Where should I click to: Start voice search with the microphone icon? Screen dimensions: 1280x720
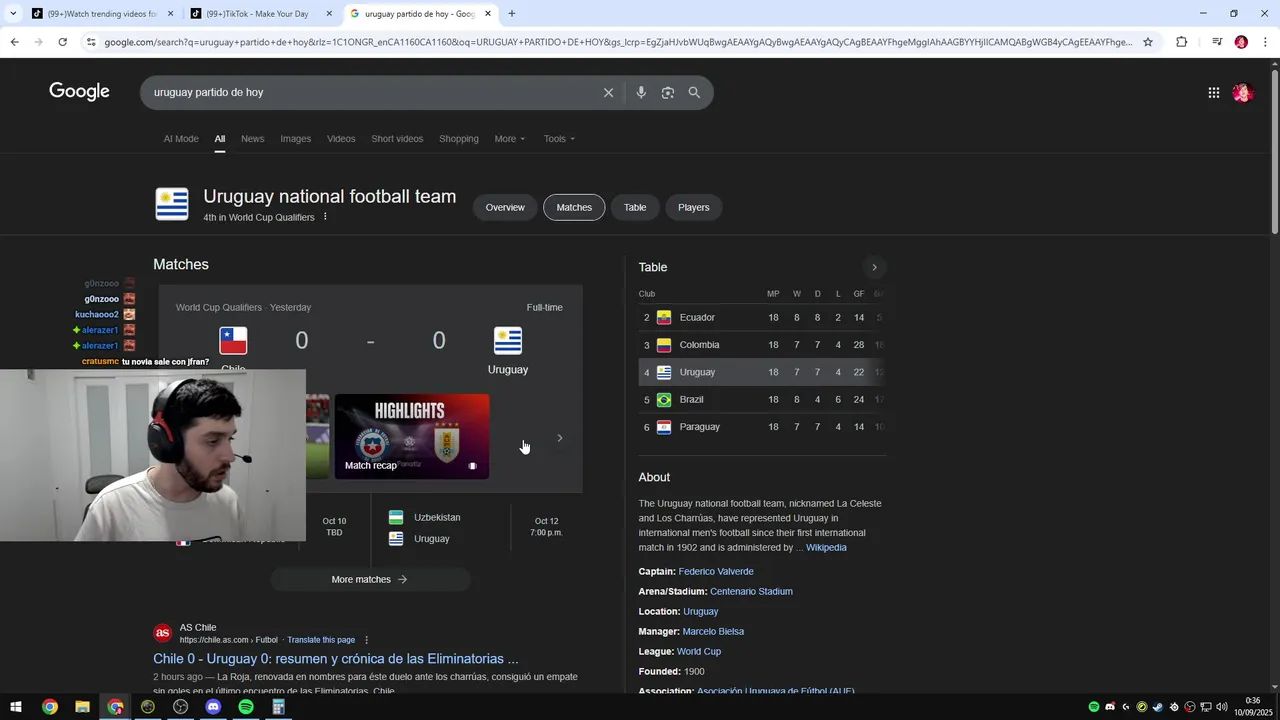[x=641, y=92]
